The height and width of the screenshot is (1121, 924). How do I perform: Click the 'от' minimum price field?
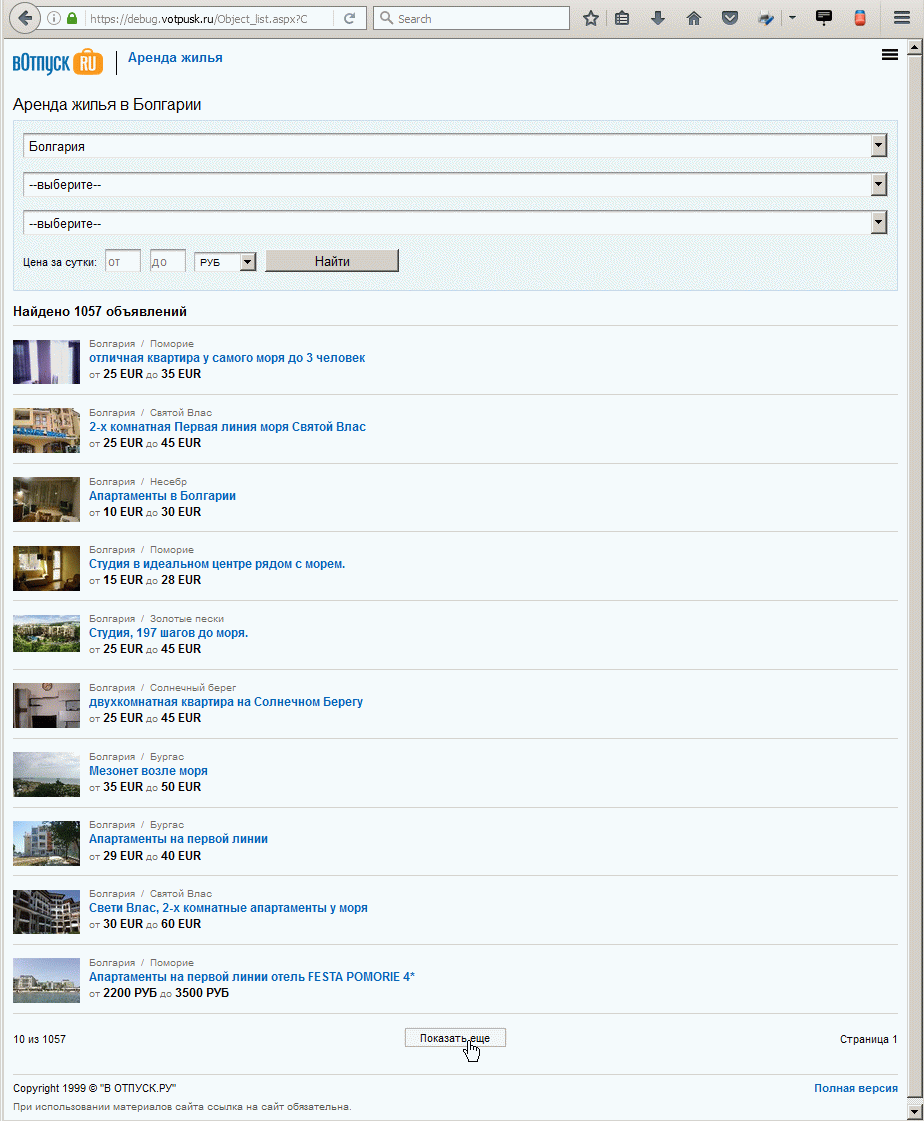tap(122, 262)
